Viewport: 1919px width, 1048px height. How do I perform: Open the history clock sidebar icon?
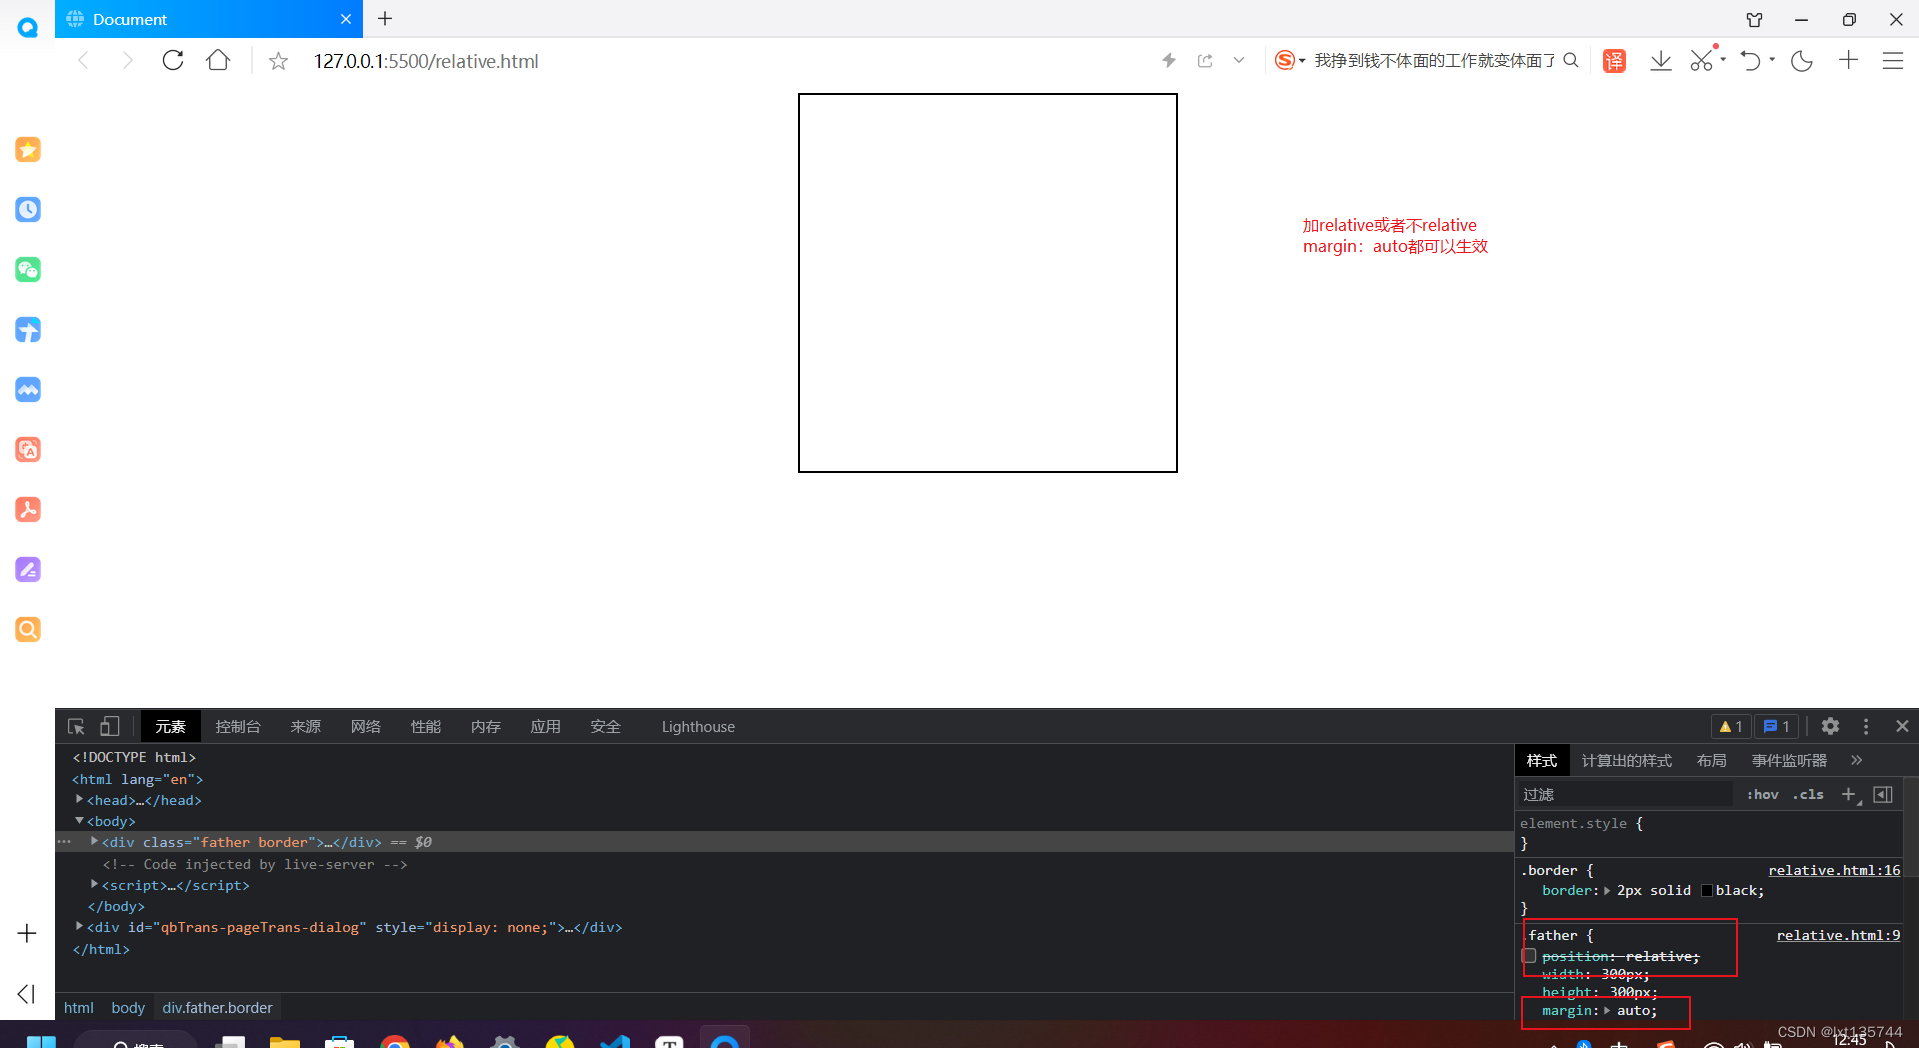[x=28, y=210]
